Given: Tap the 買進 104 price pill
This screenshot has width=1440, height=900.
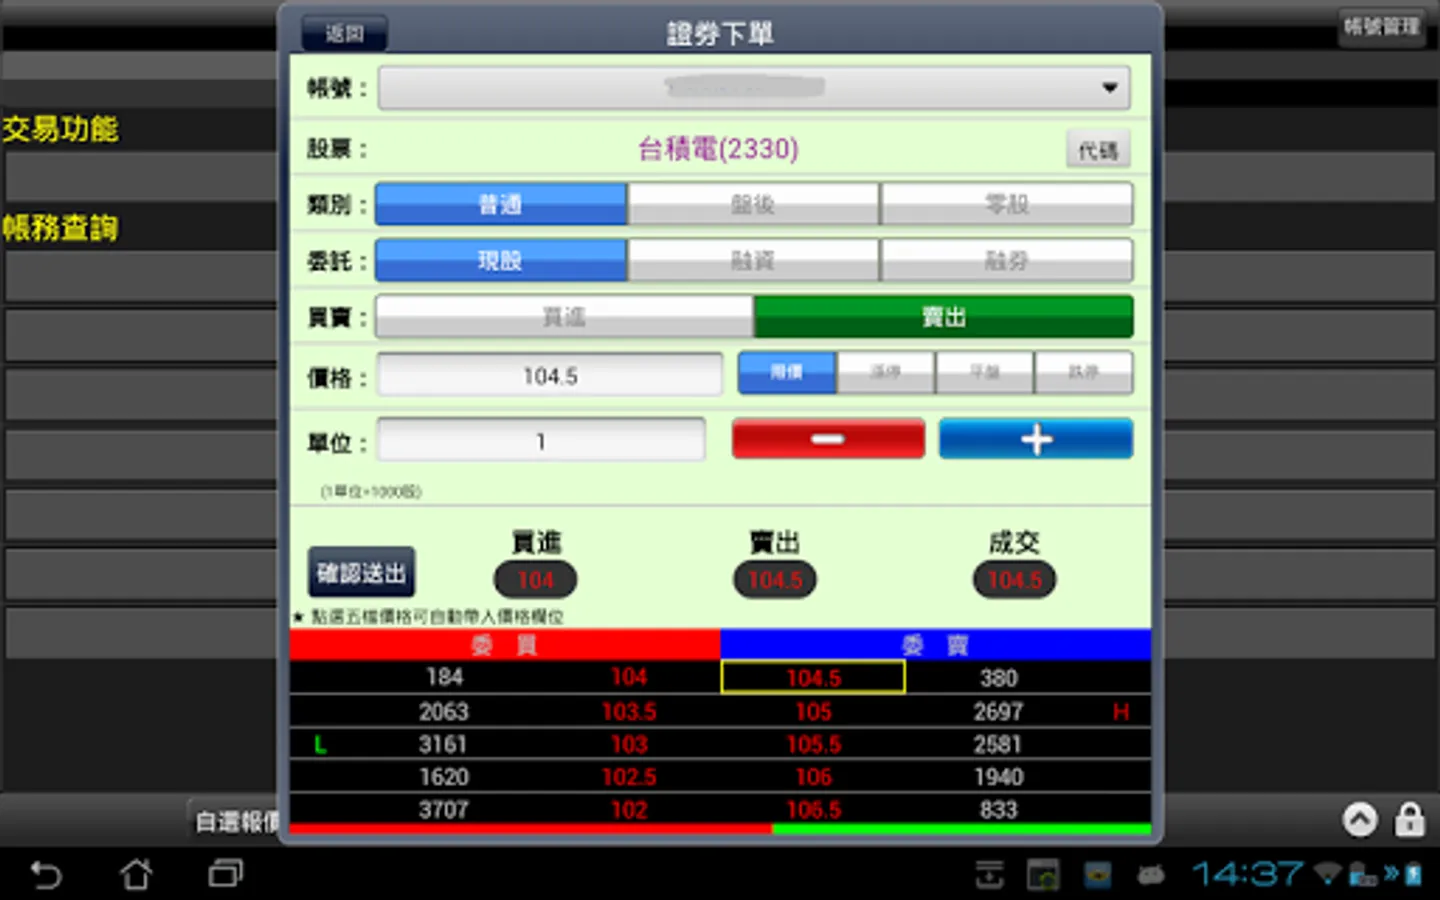Looking at the screenshot, I should point(535,580).
